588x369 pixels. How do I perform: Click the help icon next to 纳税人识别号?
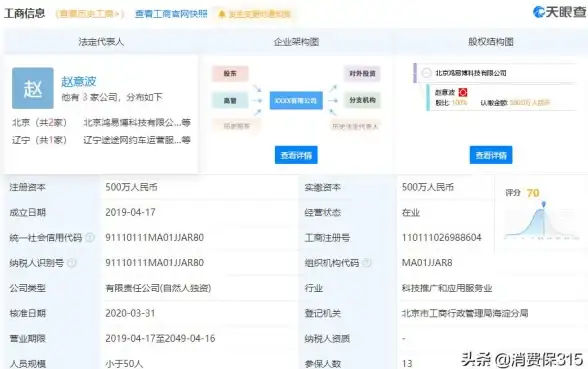(x=72, y=263)
